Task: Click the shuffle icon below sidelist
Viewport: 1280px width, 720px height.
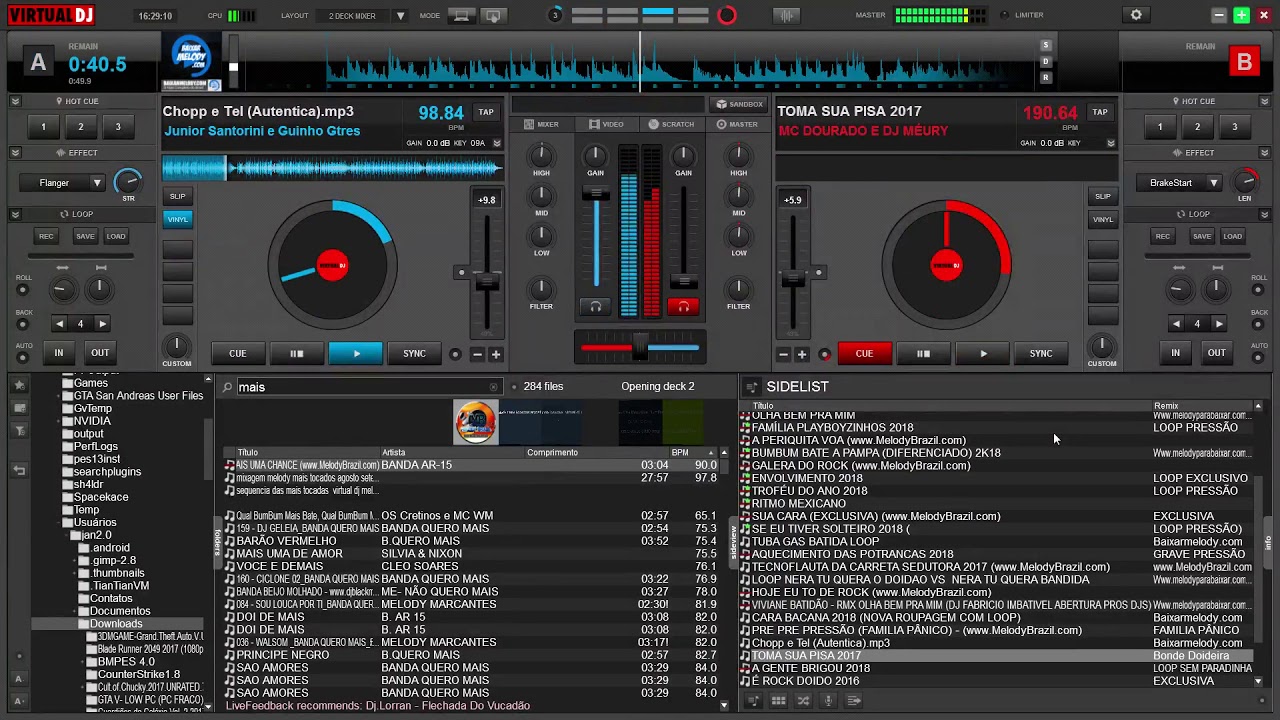Action: (803, 701)
